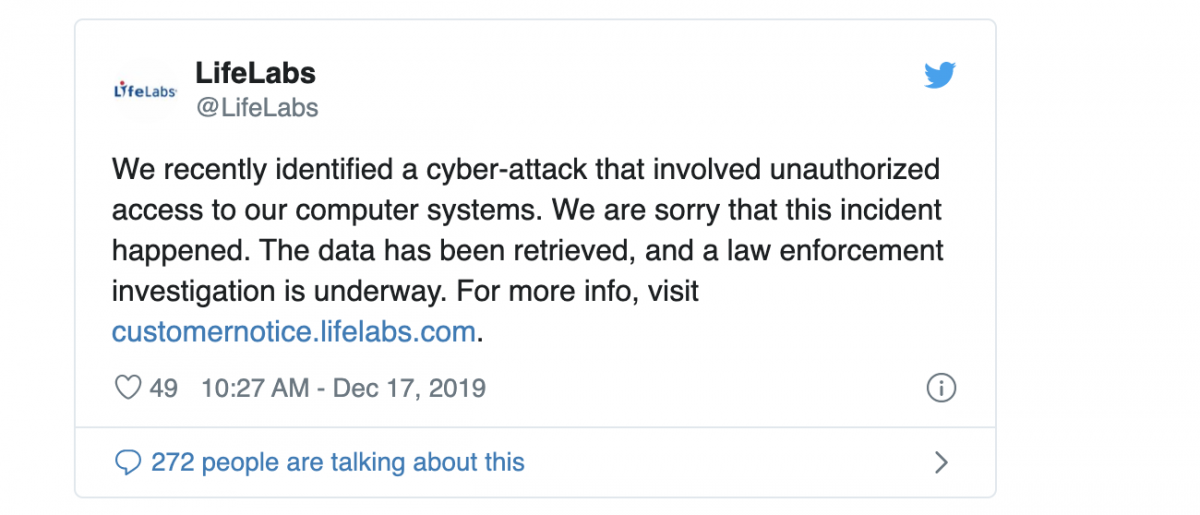1200x515 pixels.
Task: Expand conversation with right chevron arrow
Action: [940, 462]
